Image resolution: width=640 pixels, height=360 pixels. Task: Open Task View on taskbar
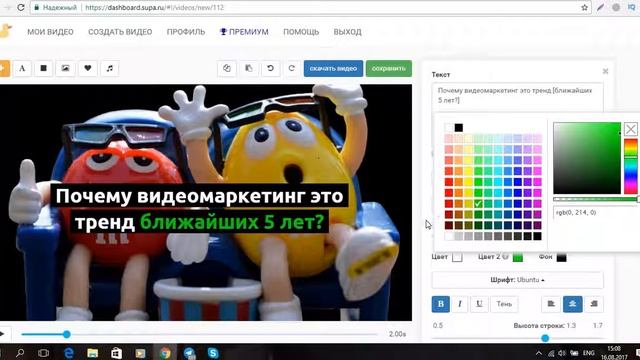tap(43, 353)
